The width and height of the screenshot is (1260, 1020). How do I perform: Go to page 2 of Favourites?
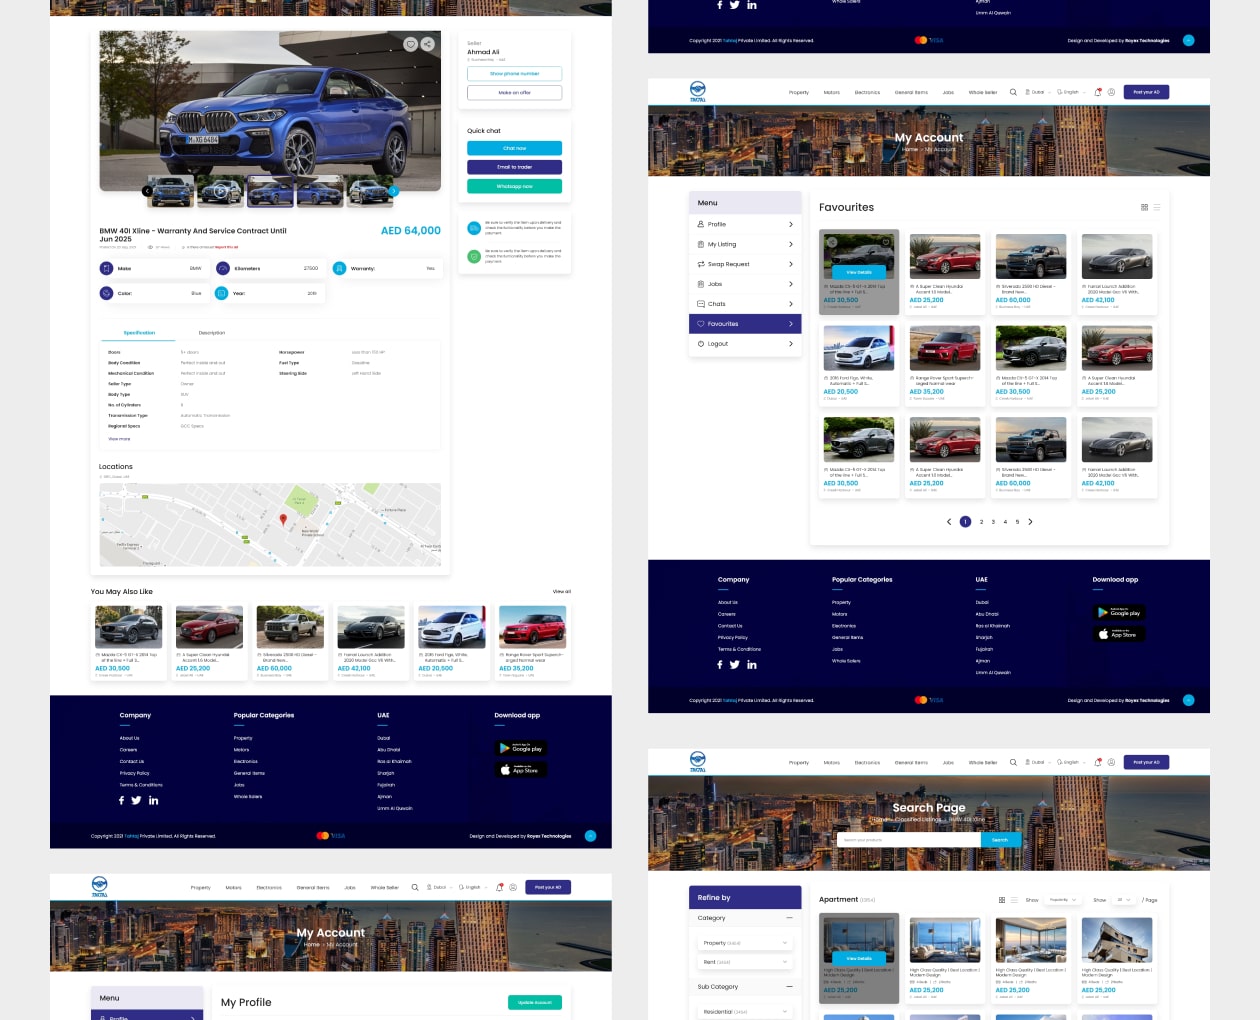pyautogui.click(x=982, y=522)
